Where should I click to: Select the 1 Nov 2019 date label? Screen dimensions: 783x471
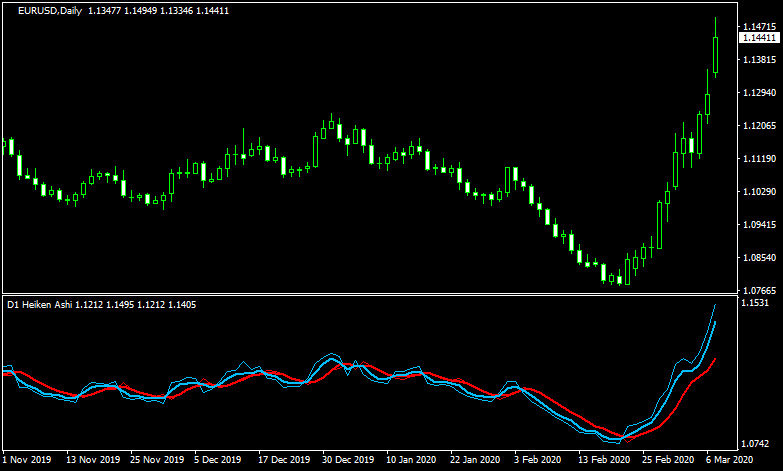[x=27, y=460]
